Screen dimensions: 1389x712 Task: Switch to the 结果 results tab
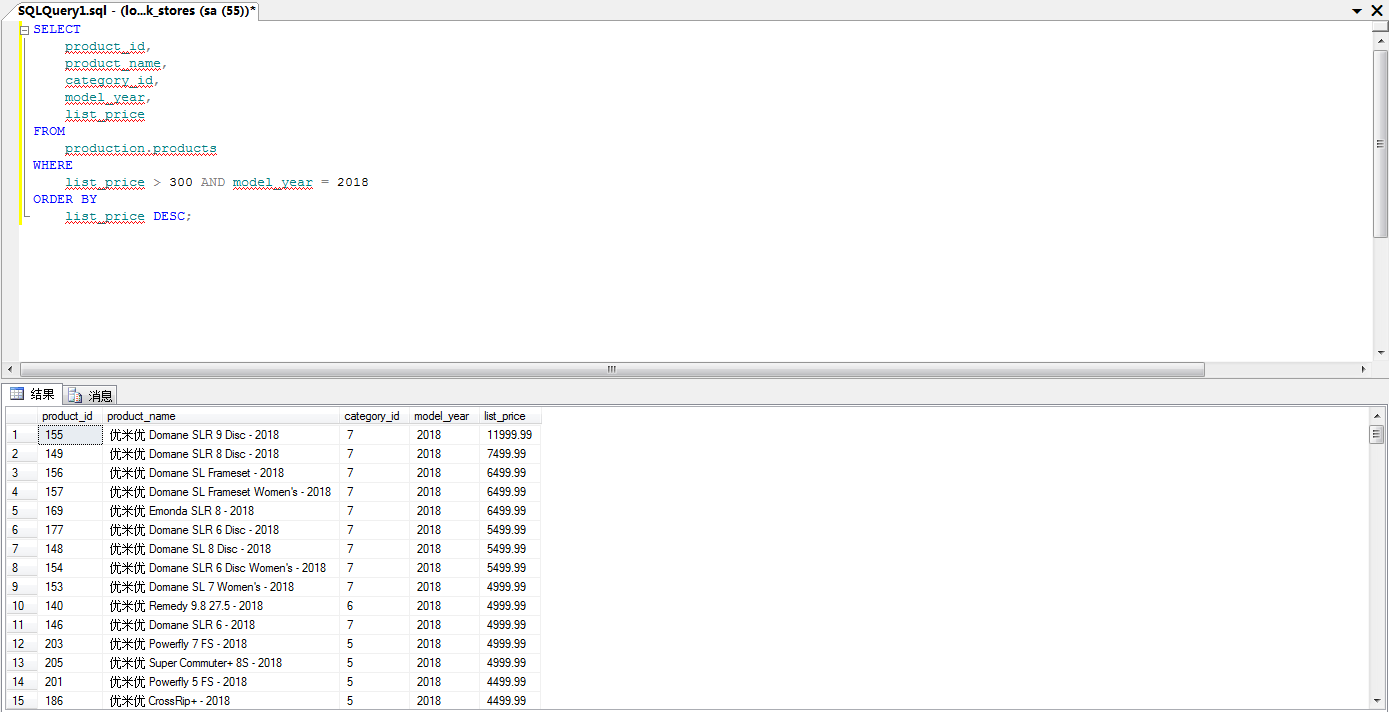click(32, 394)
